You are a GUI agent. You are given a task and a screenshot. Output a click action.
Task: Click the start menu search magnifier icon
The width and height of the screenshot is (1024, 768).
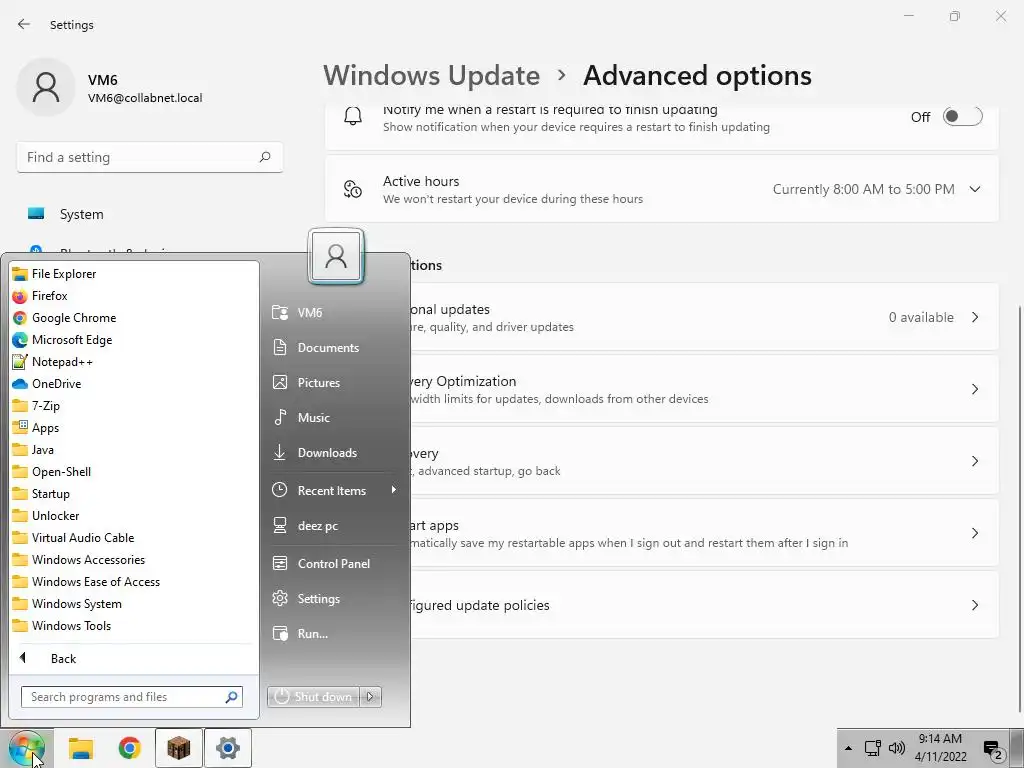[x=232, y=697]
